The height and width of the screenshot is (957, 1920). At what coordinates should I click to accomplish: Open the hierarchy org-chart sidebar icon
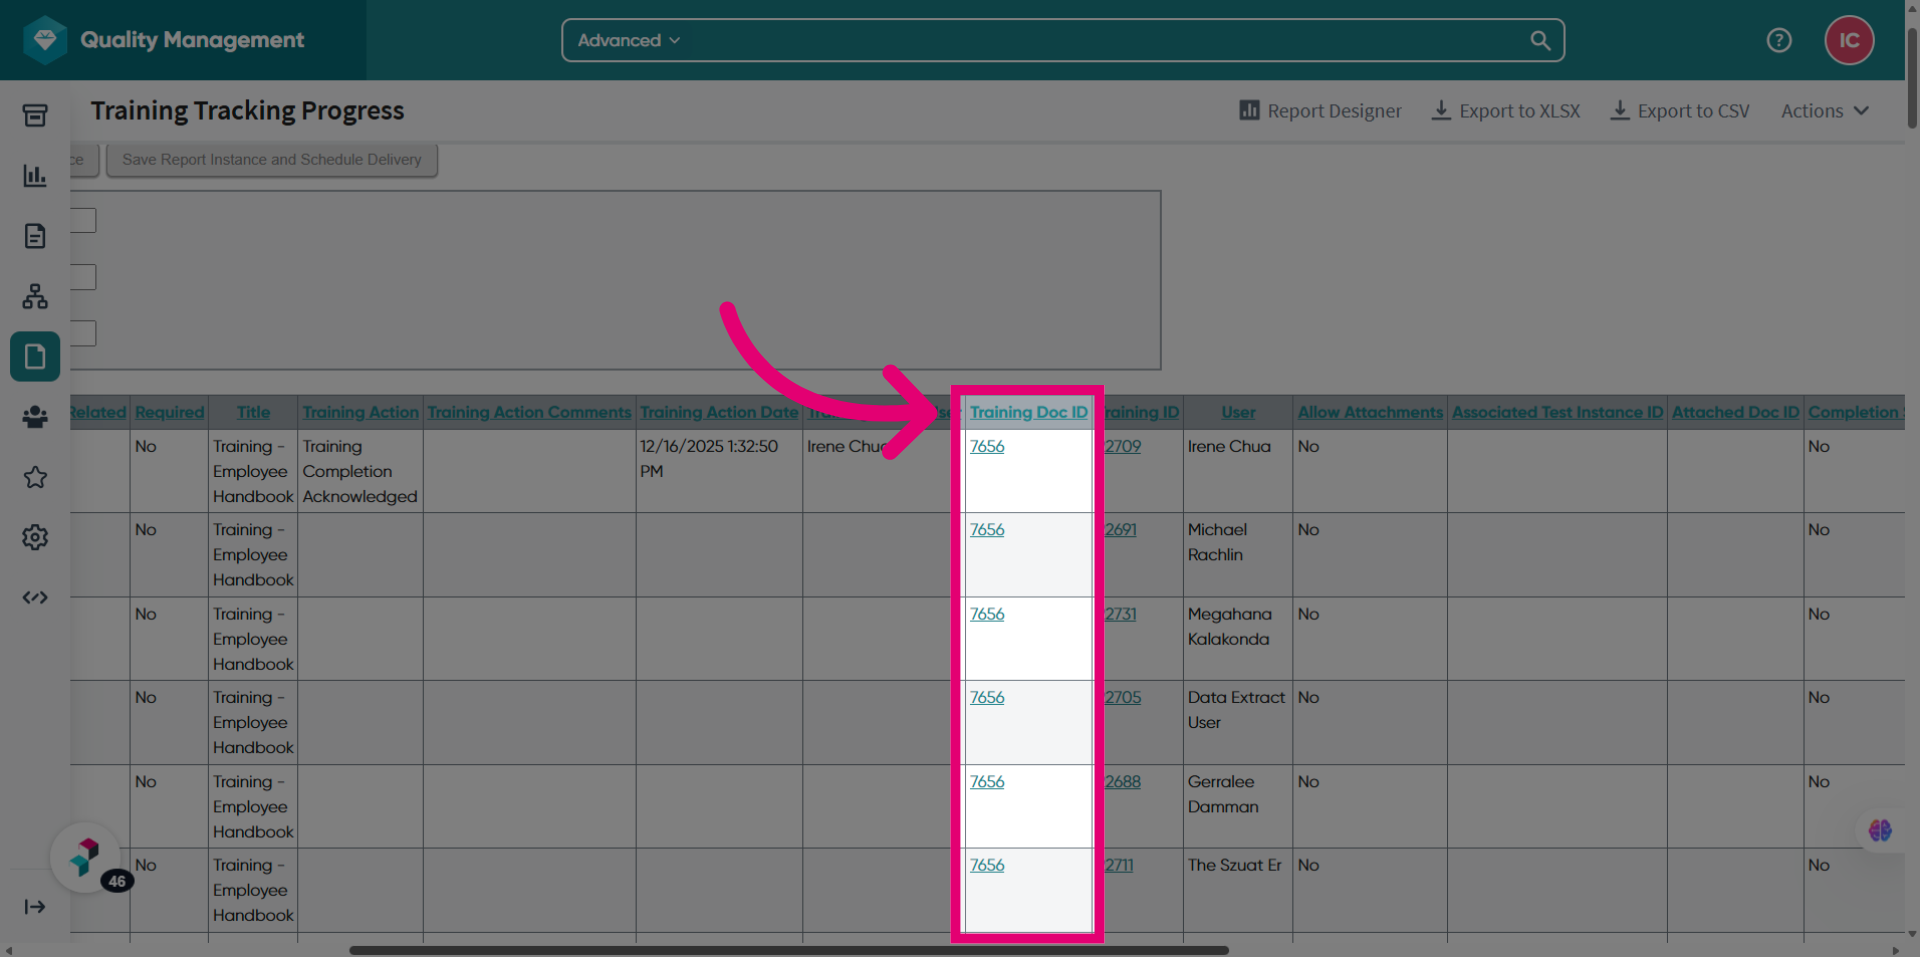pos(35,296)
